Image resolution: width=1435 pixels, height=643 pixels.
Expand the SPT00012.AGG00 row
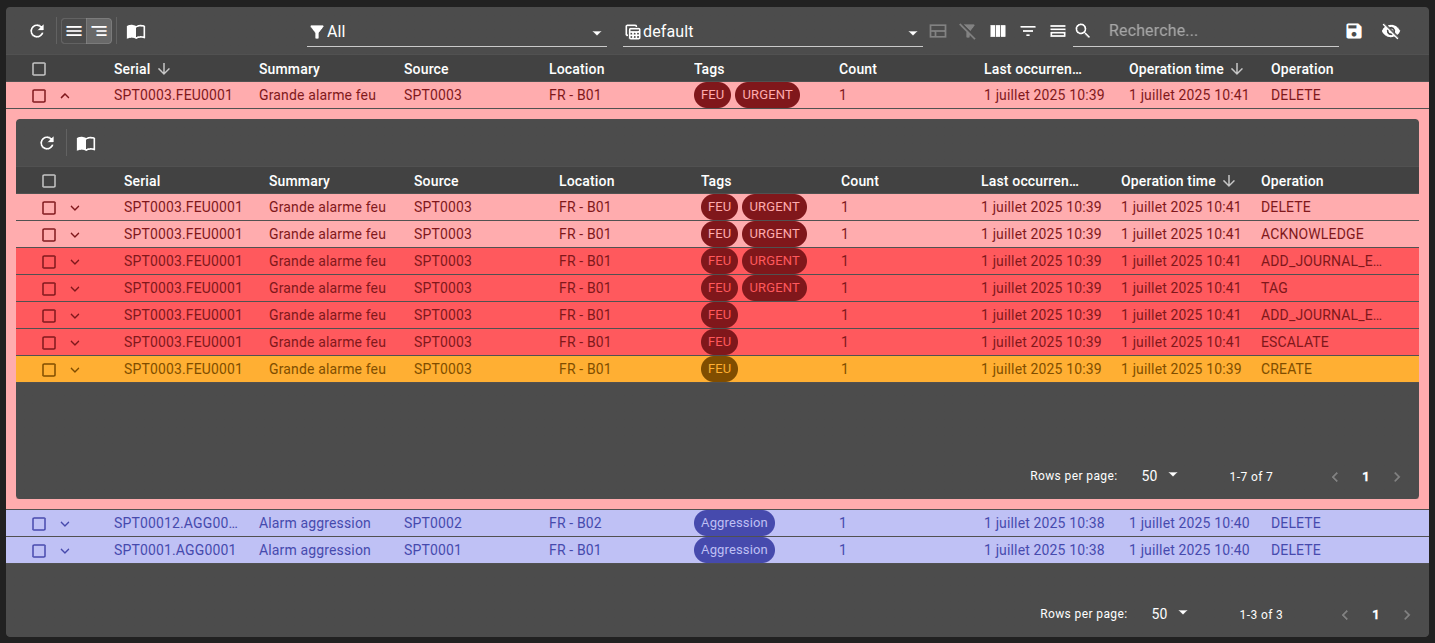(x=65, y=524)
